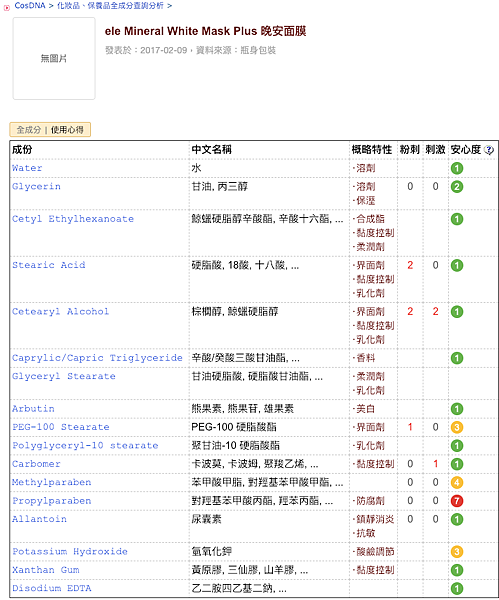Screen dimensions: 499x600
Task: Click the 抗敏 property in Allantoin row
Action: pos(365,533)
